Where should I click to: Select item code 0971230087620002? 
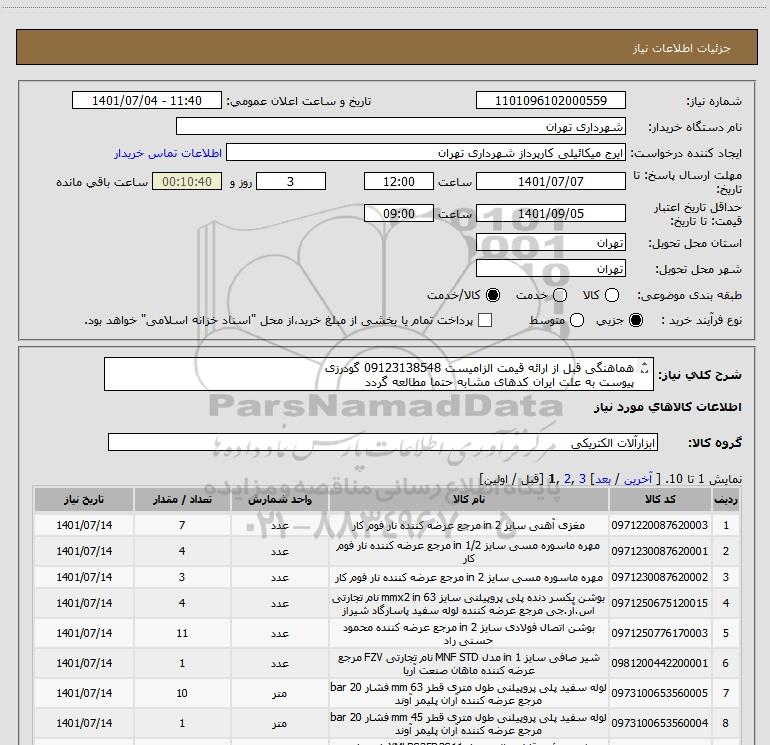(660, 577)
